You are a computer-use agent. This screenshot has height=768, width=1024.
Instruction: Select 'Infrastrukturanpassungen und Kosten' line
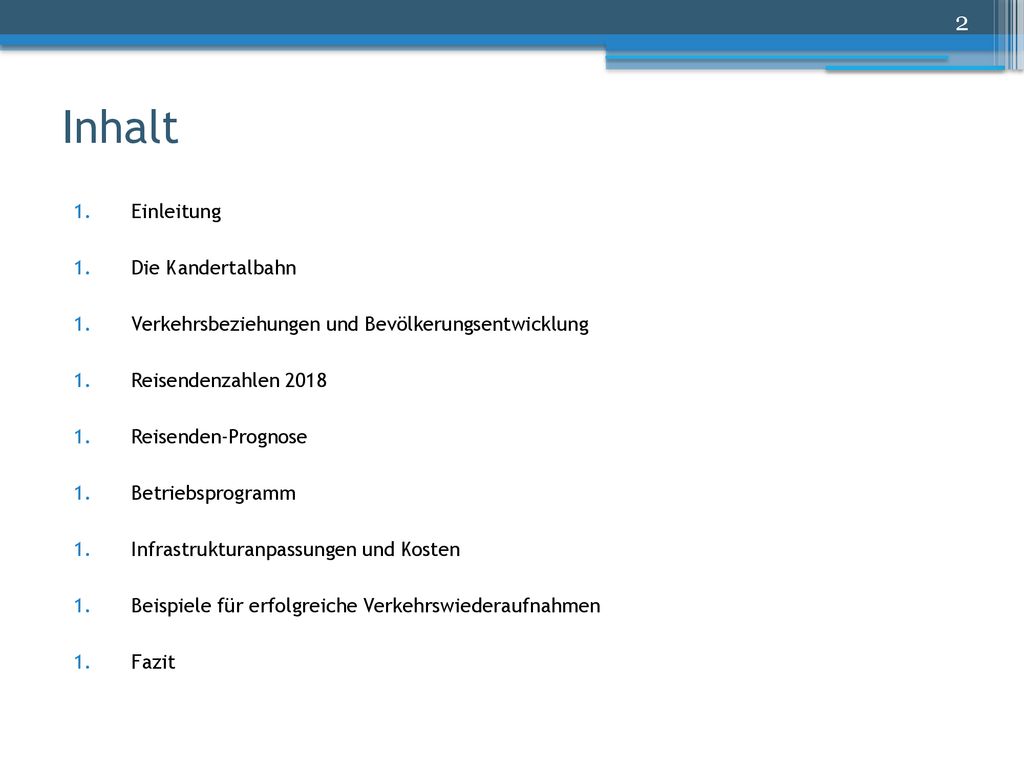pyautogui.click(x=295, y=549)
